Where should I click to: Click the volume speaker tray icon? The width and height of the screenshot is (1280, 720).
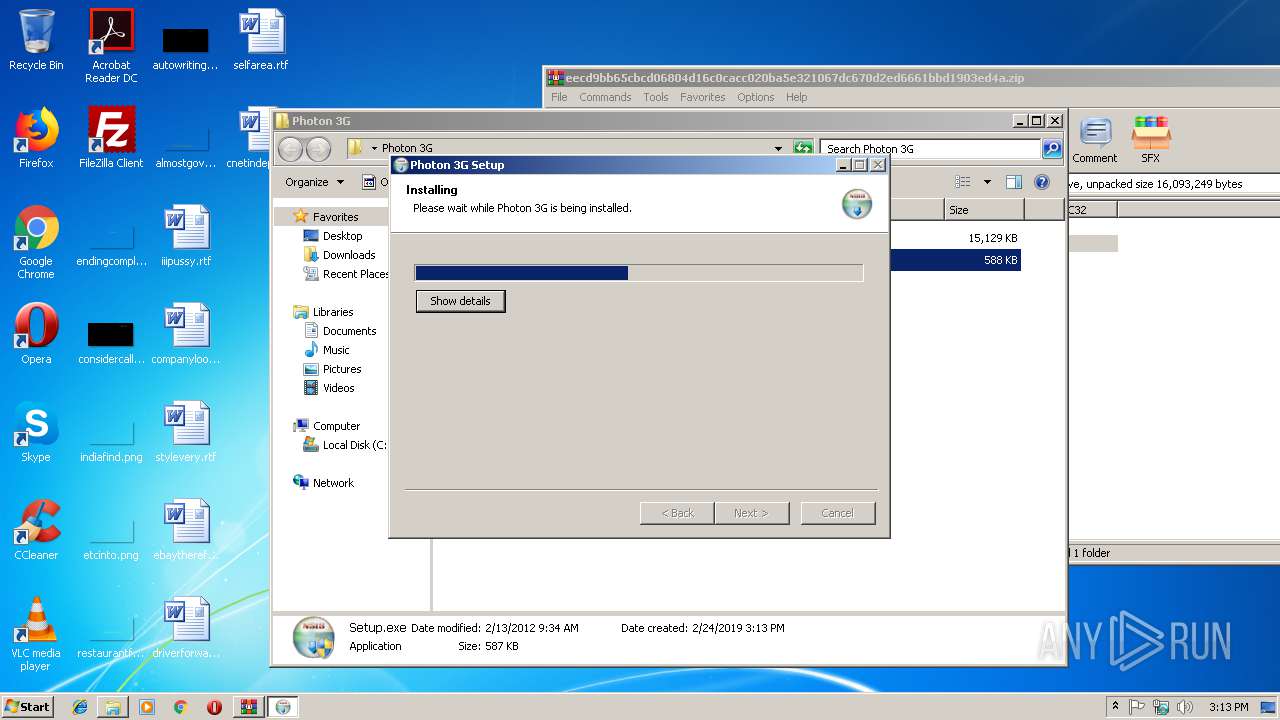point(1185,707)
